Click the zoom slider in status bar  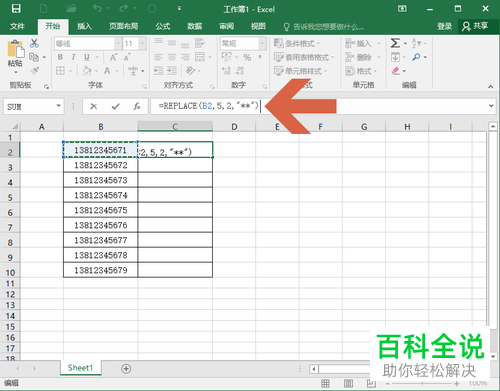pyautogui.click(x=422, y=384)
